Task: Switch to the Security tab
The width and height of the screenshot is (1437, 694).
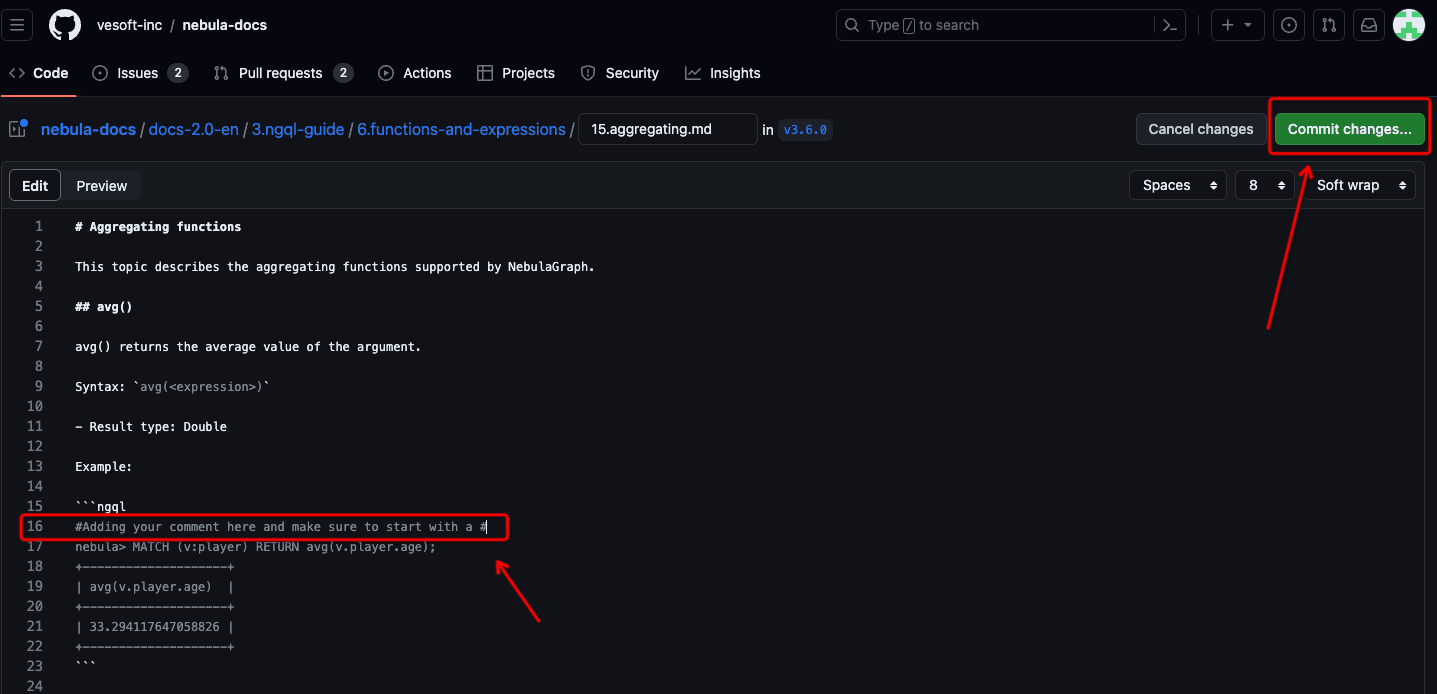Action: 620,73
